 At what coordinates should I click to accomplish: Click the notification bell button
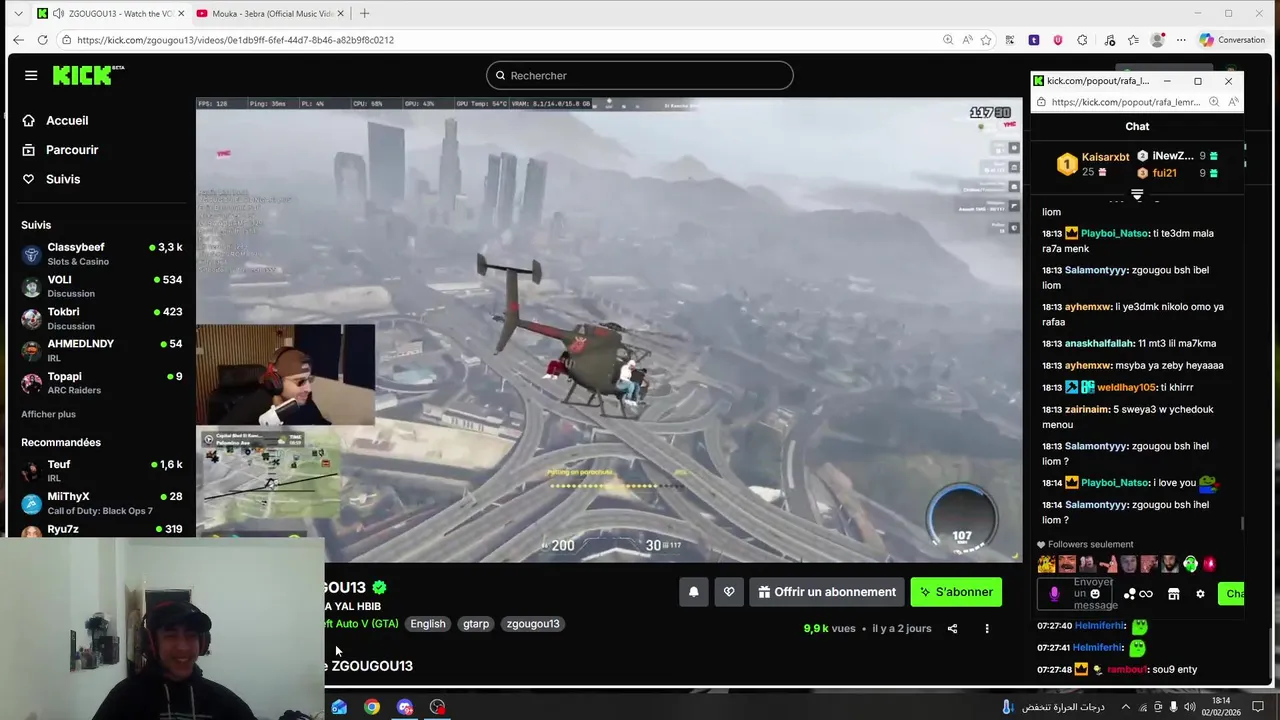694,592
